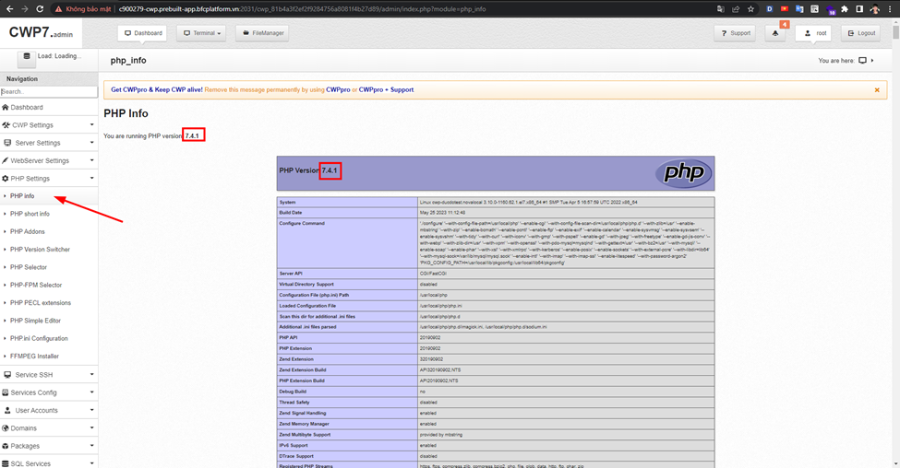The height and width of the screenshot is (468, 900).
Task: Click the Dashboard sidebar item
Action: pyautogui.click(x=49, y=107)
